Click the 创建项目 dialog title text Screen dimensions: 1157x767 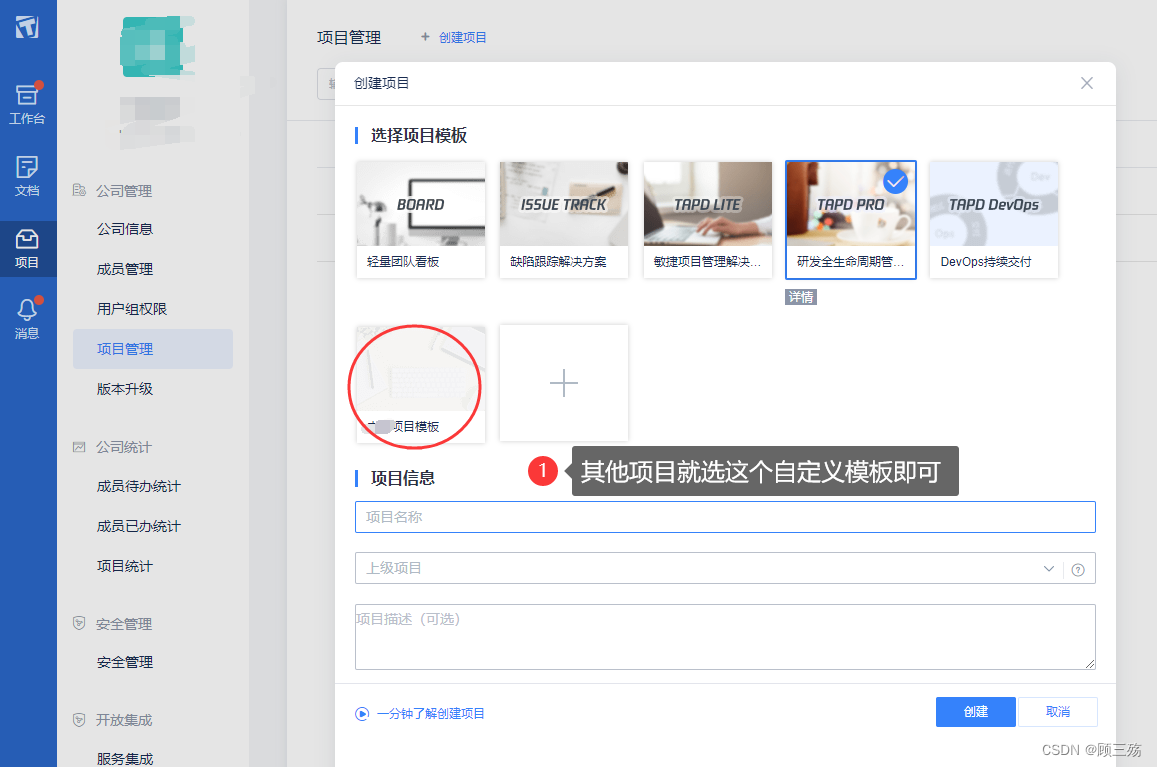coord(381,83)
